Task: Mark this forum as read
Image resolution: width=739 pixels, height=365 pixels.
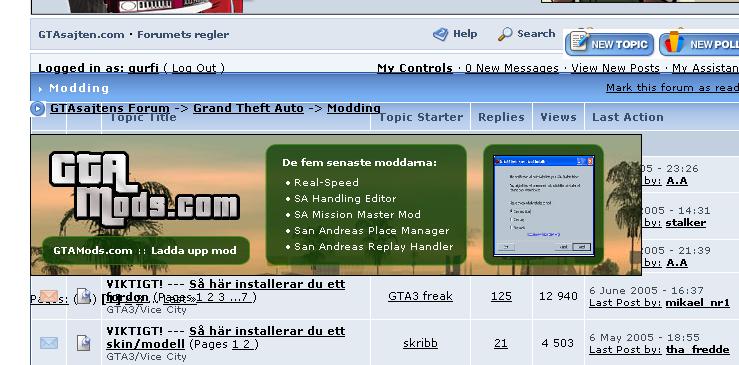Action: pos(672,88)
